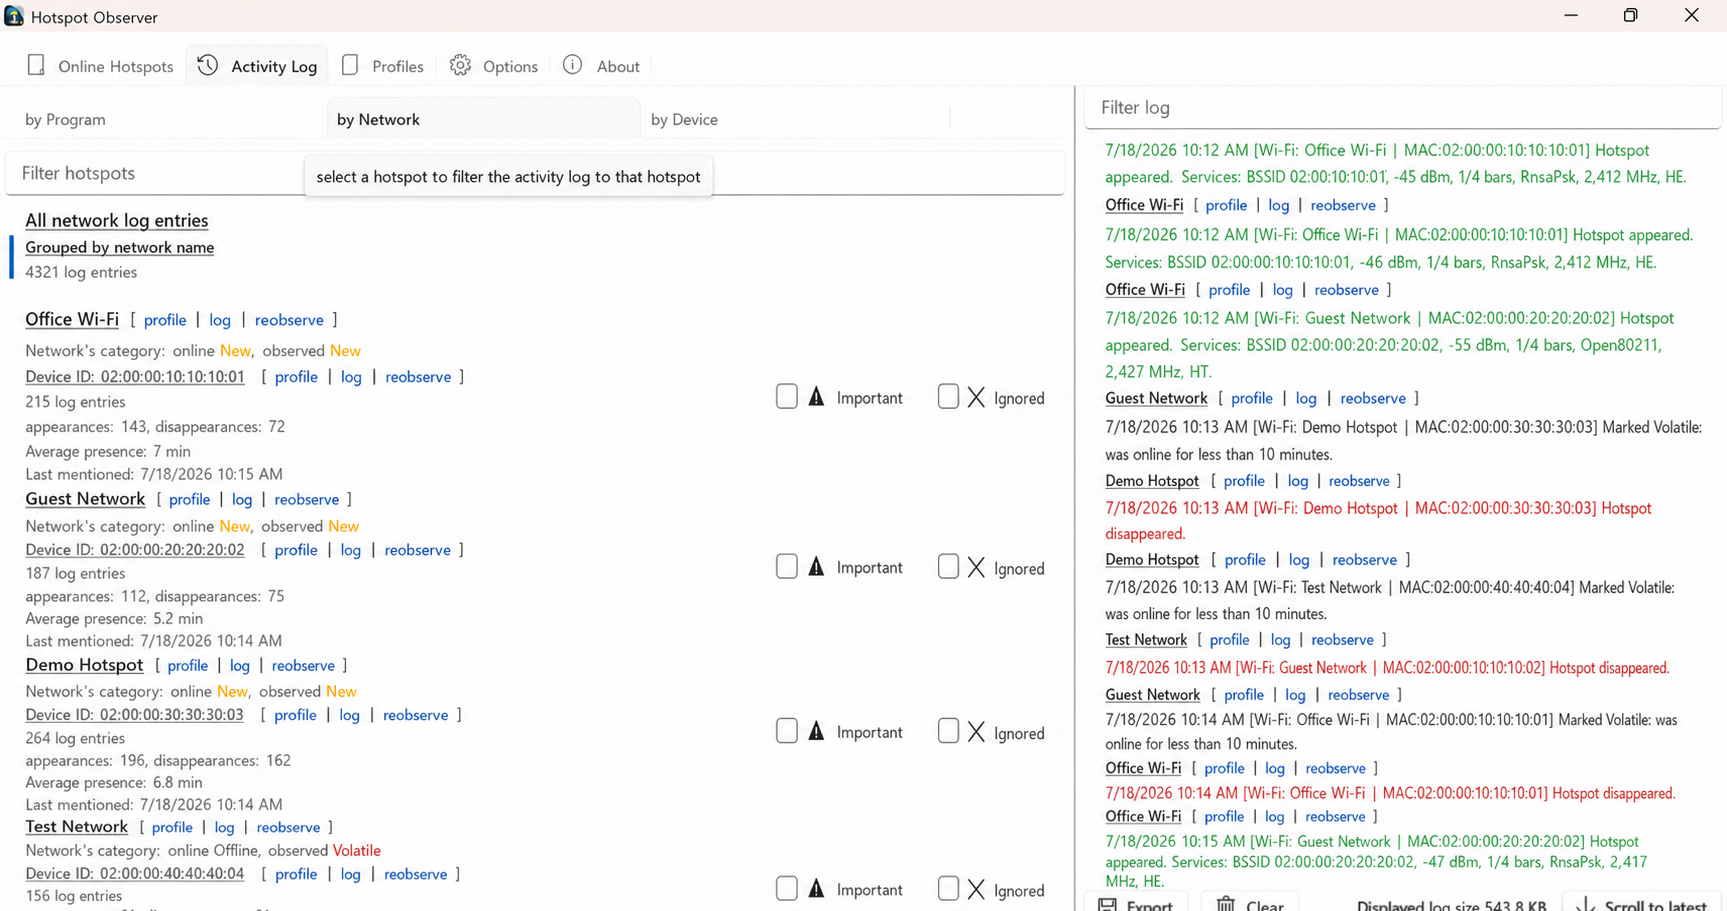Click Important warning icon for Guest Network
Viewport: 1727px width, 911px height.
click(817, 567)
